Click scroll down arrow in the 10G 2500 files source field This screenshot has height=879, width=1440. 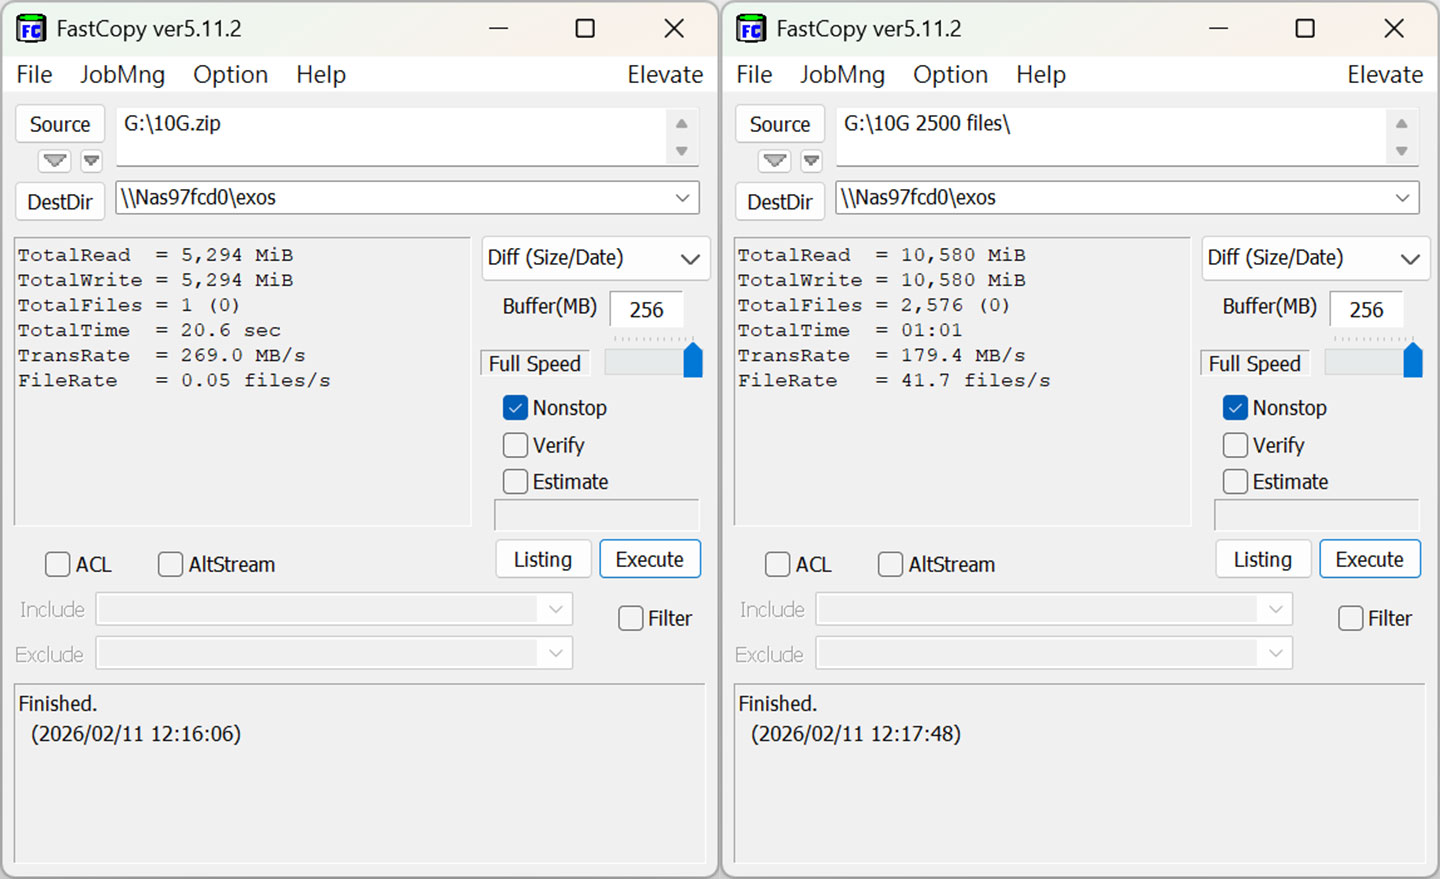pyautogui.click(x=1402, y=151)
